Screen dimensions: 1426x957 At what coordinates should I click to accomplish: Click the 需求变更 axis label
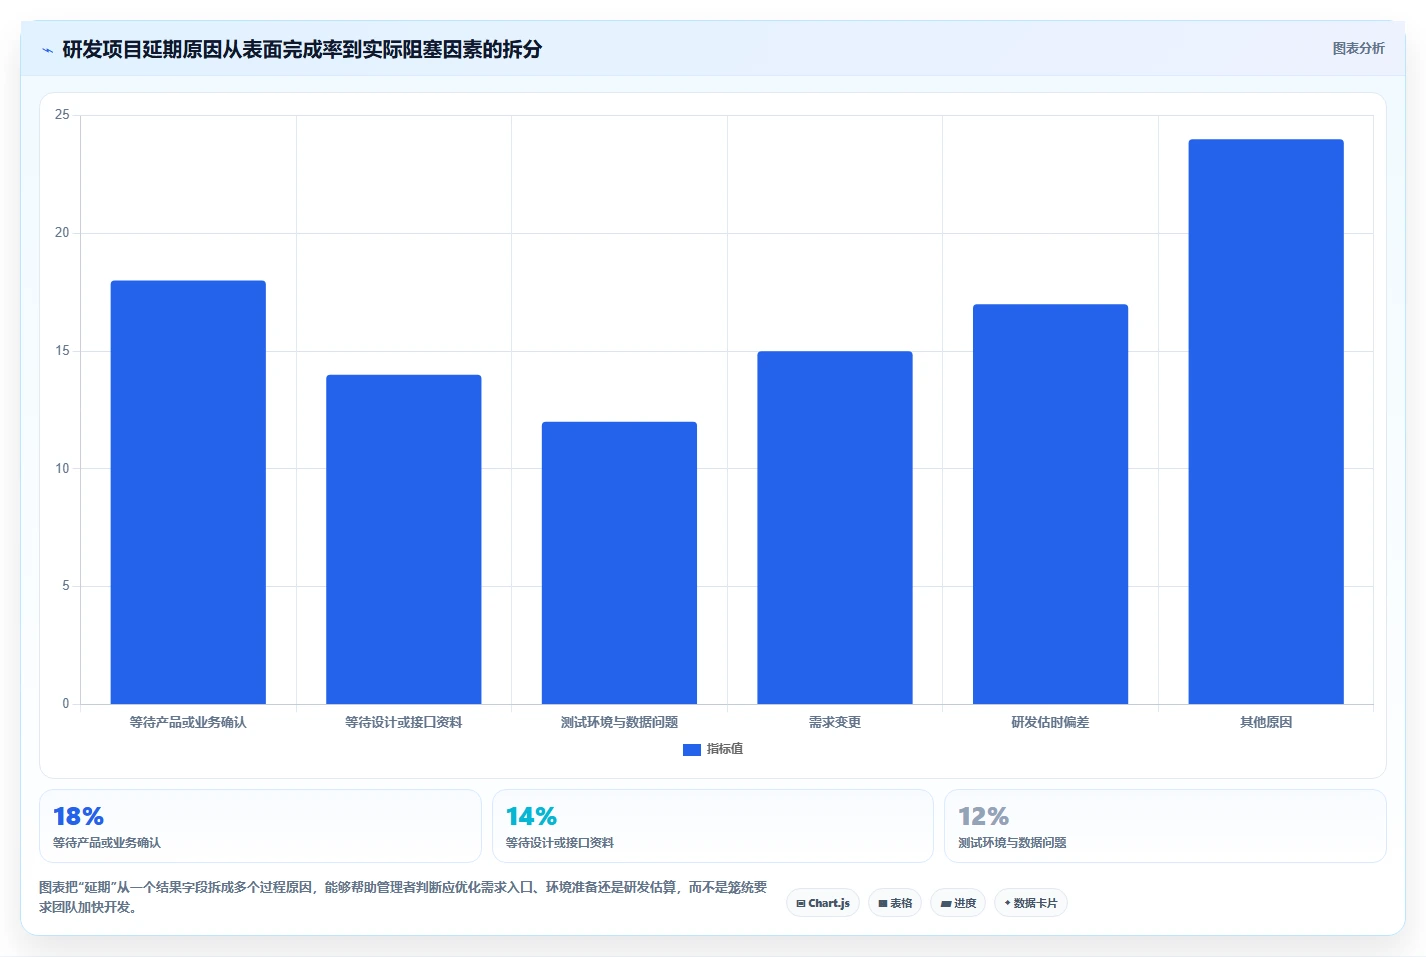835,722
